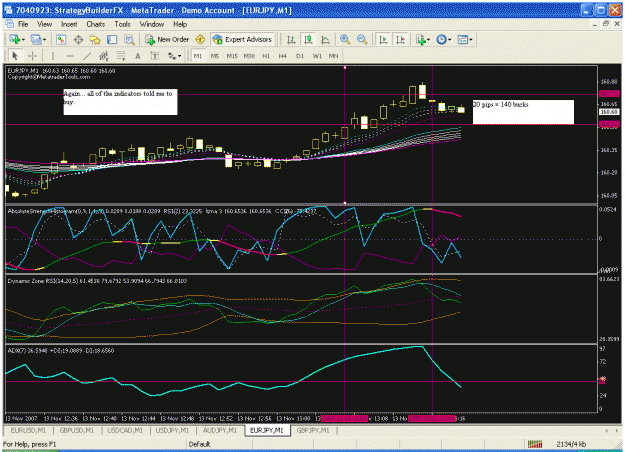Choose the horizontal line drawing tool
Image resolution: width=625 pixels, height=452 pixels.
coord(70,56)
